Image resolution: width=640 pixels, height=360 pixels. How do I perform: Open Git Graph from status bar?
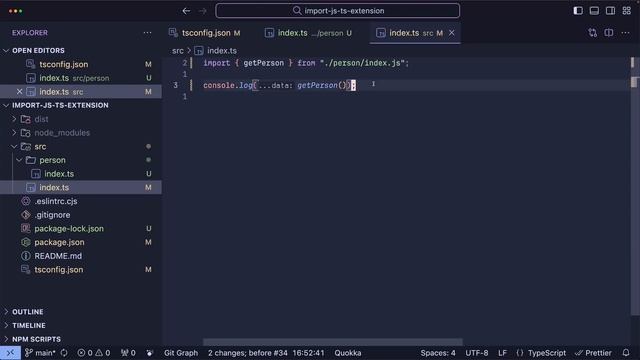tap(181, 353)
